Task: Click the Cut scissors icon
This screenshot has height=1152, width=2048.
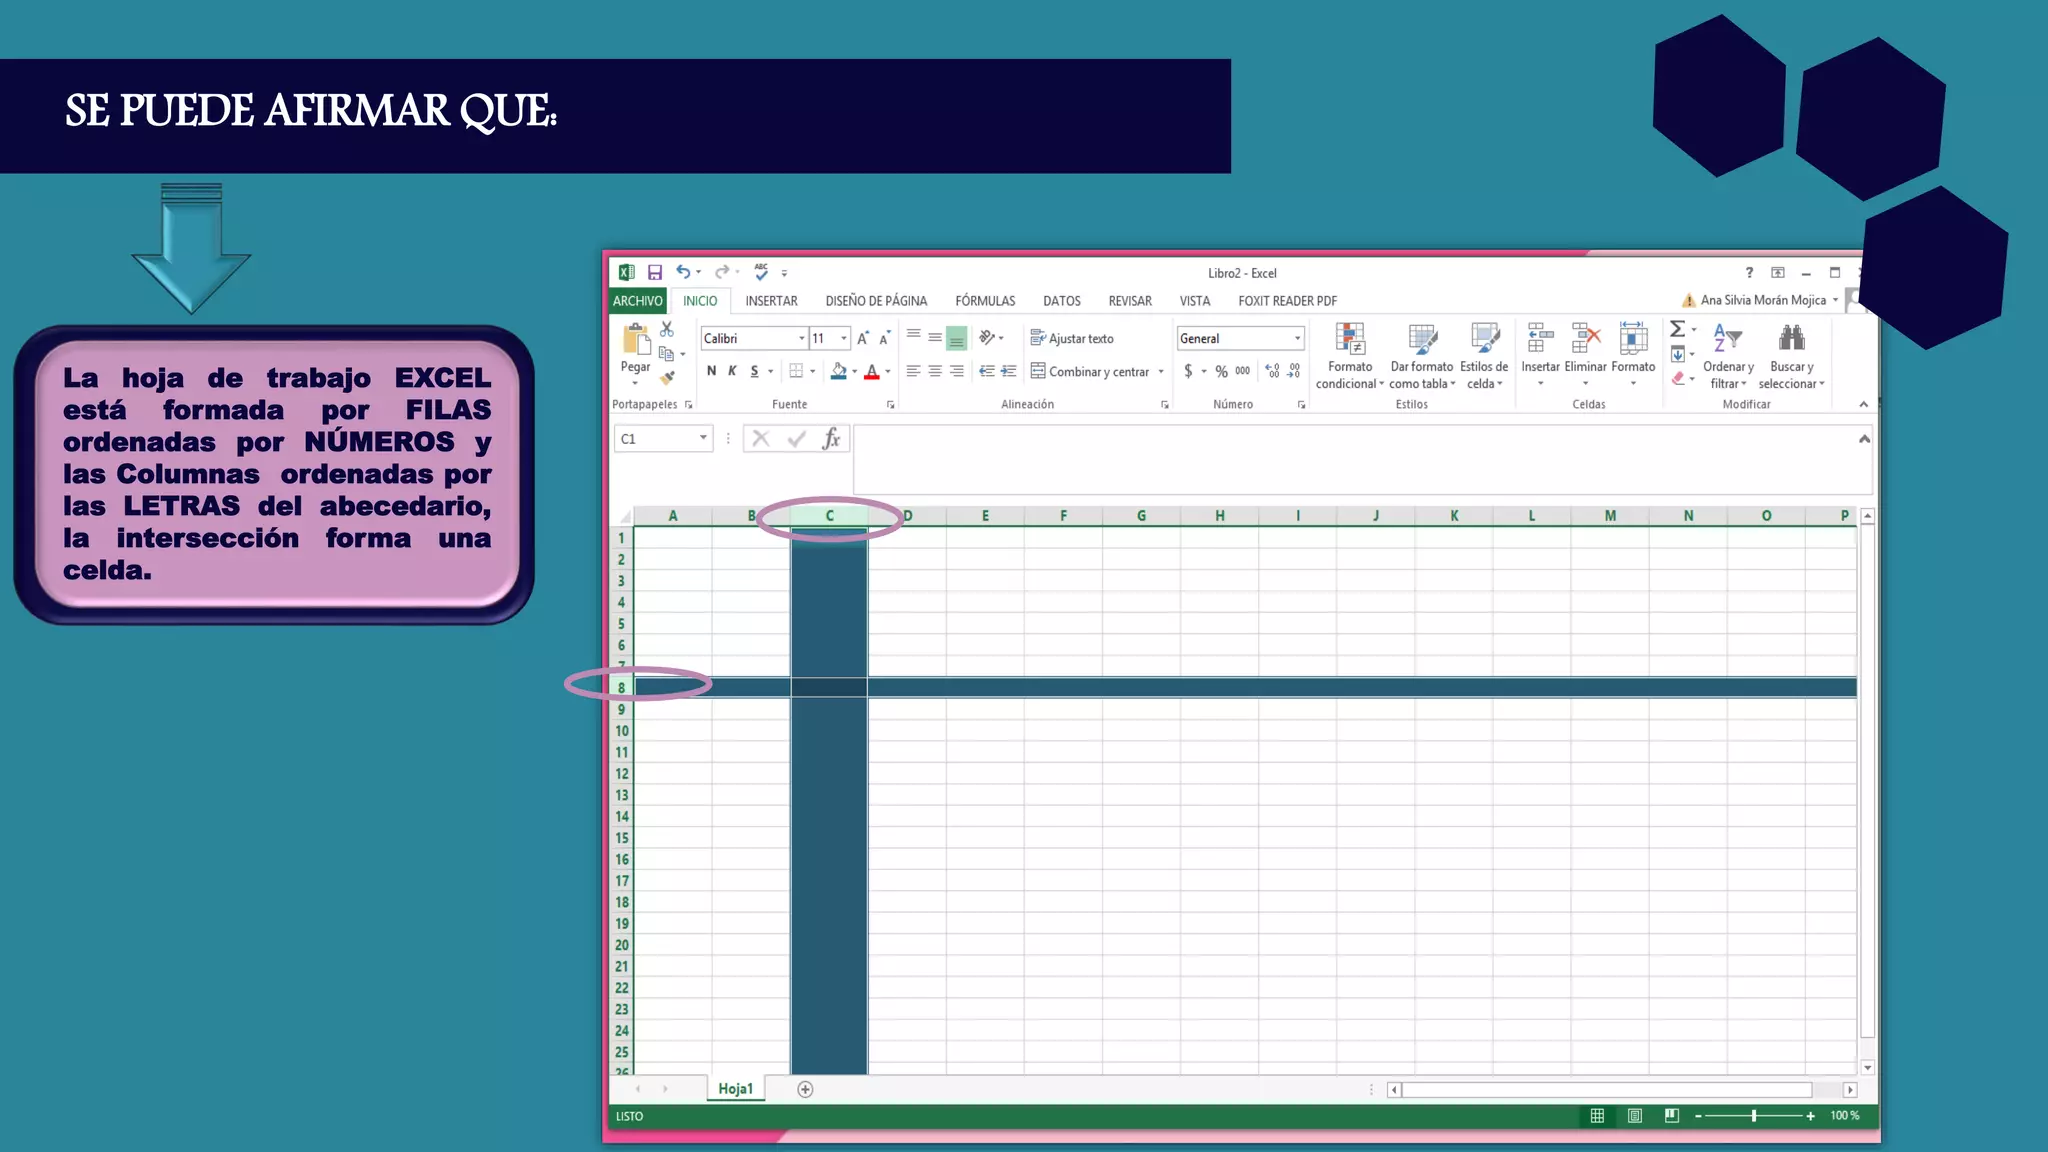Action: tap(667, 329)
